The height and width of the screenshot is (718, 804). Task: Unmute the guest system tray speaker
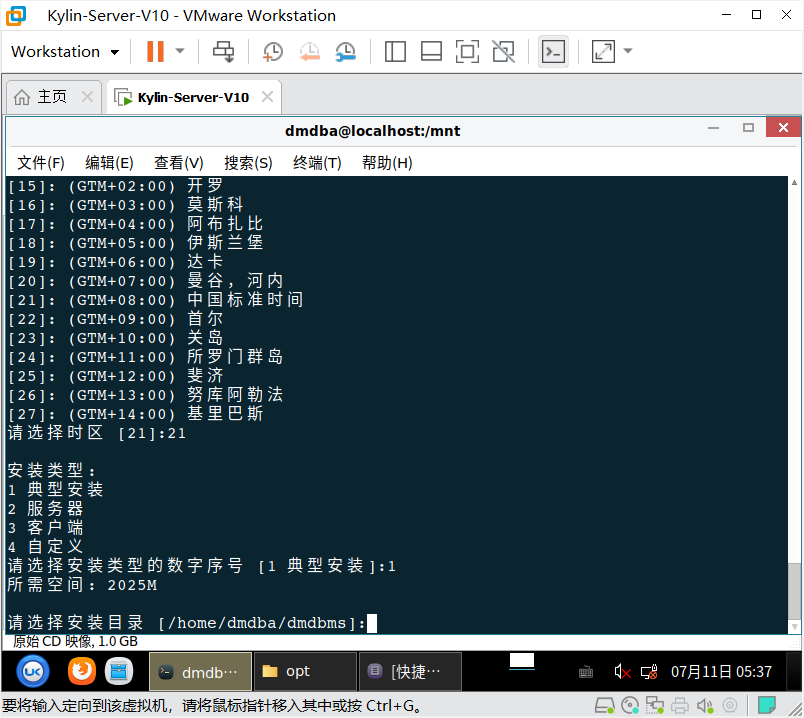click(620, 671)
